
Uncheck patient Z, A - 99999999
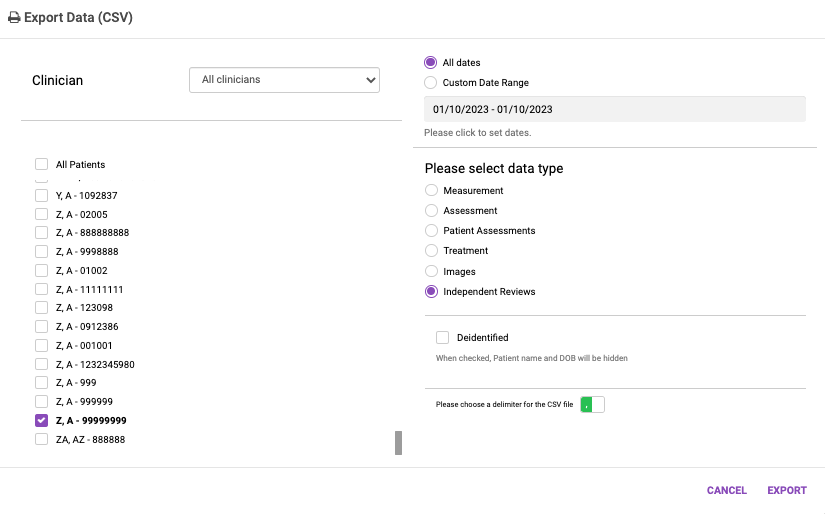42,420
